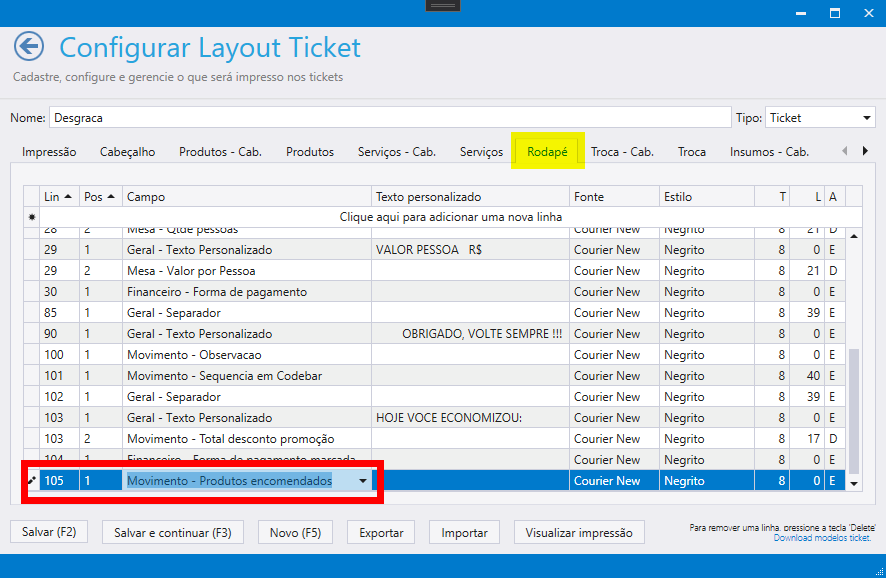This screenshot has height=578, width=886.
Task: Switch to the Troca tab
Action: click(x=692, y=152)
